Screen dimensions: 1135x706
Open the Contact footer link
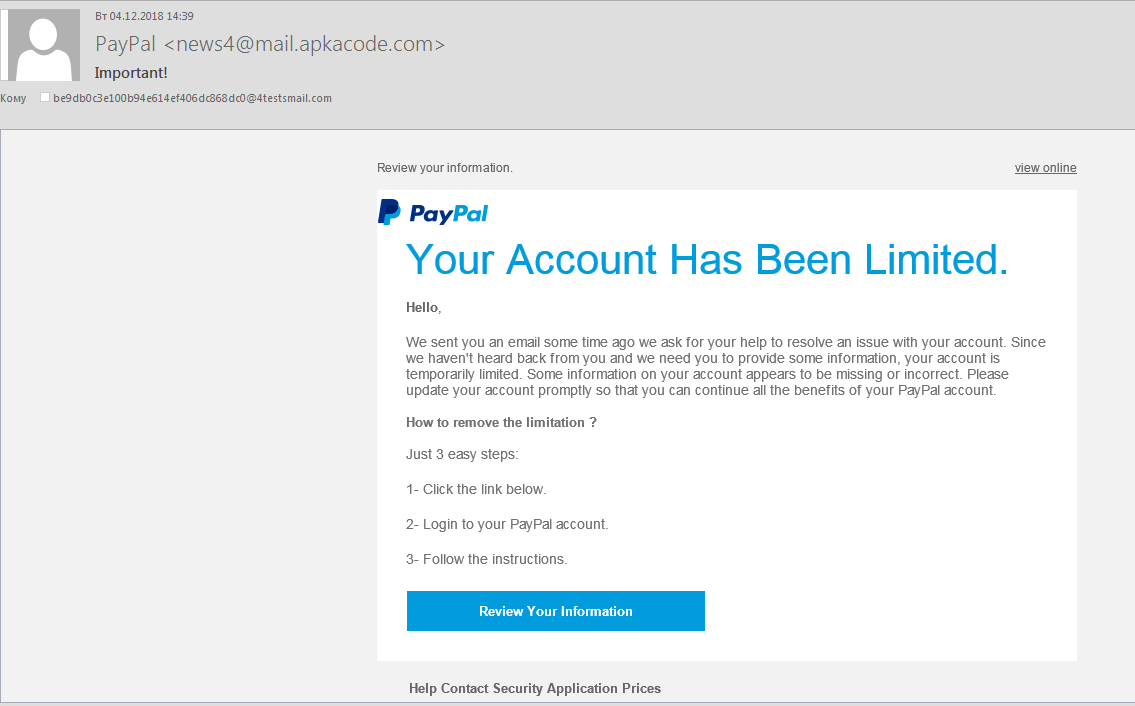tap(465, 688)
